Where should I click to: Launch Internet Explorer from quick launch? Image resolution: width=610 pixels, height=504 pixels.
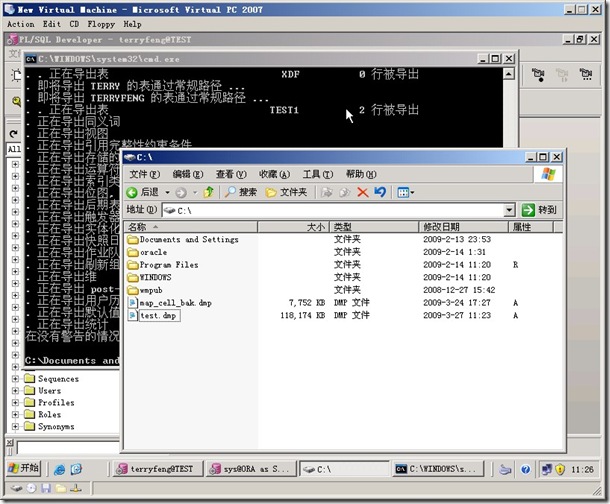click(x=59, y=468)
